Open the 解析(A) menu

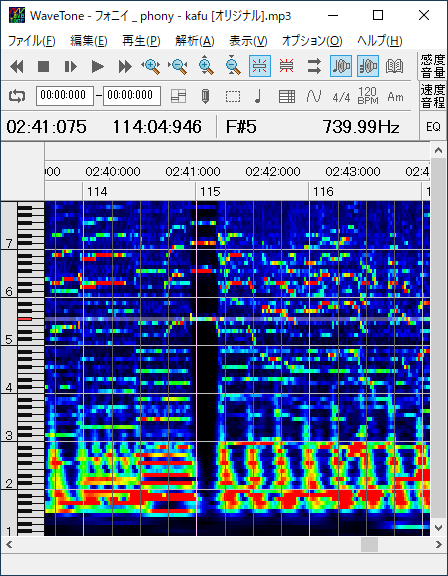click(x=195, y=41)
